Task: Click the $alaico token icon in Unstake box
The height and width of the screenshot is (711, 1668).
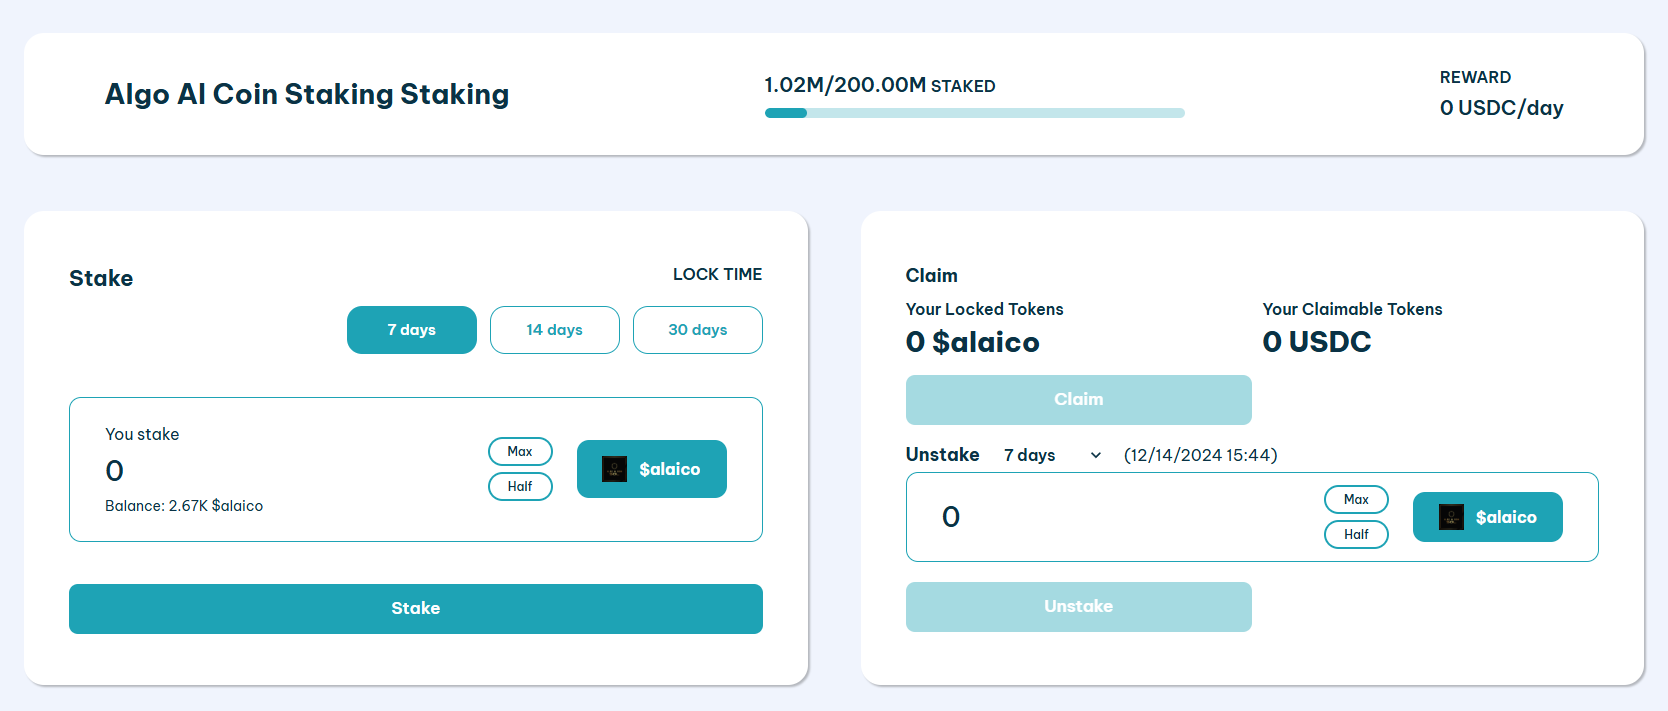Action: tap(1451, 517)
